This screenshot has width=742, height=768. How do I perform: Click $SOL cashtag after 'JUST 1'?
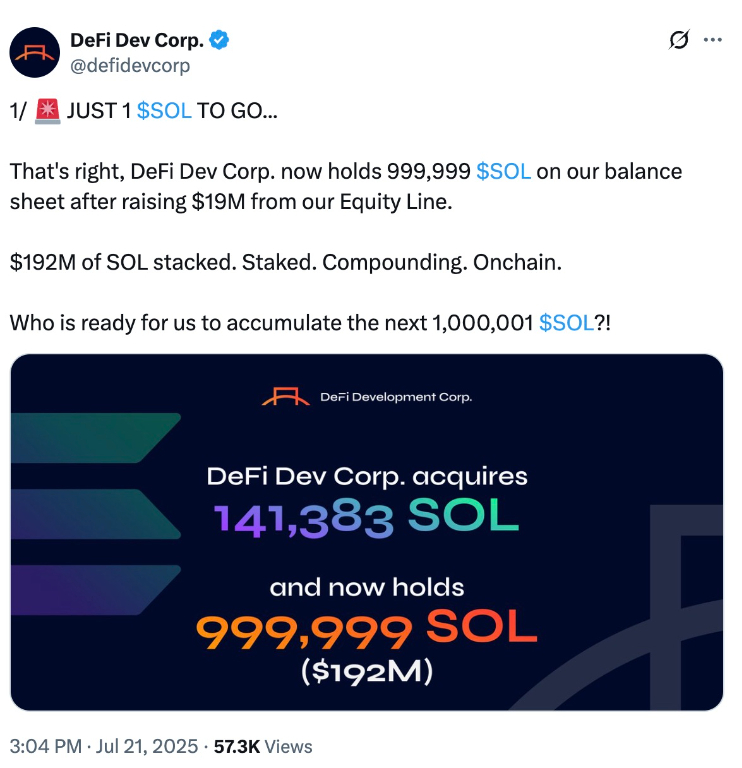point(164,111)
